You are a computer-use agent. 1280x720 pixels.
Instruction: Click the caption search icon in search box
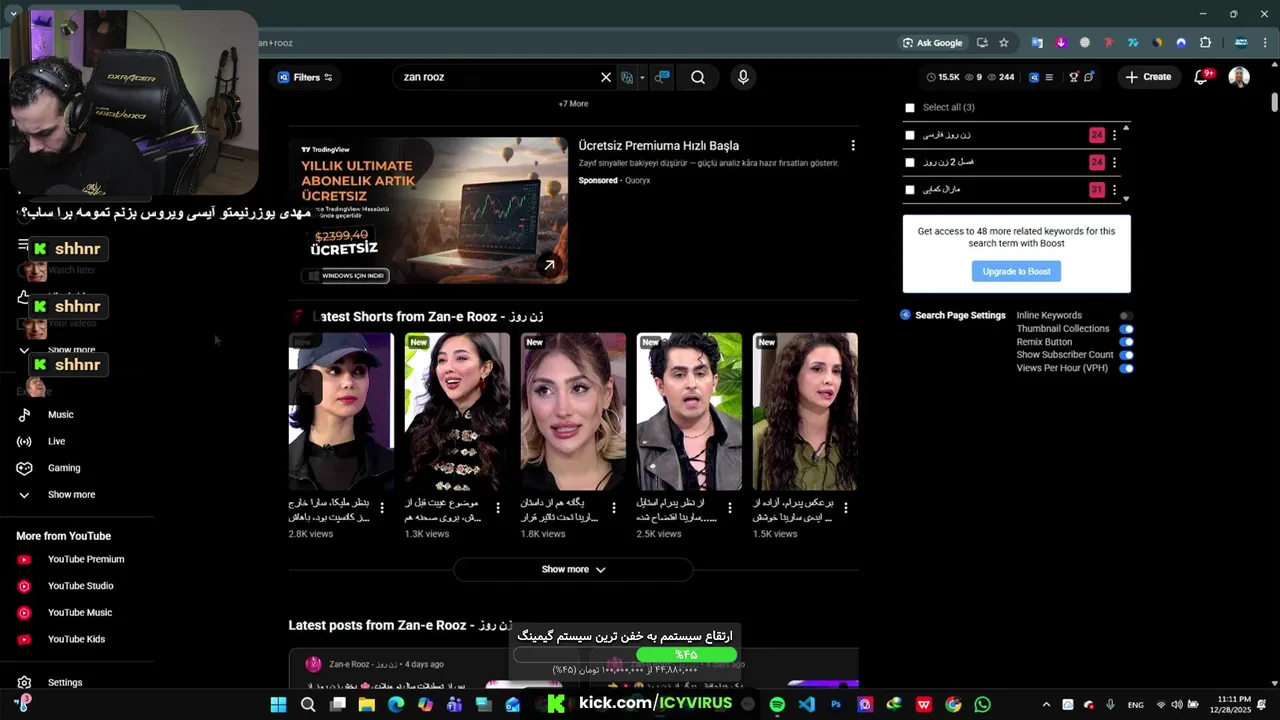[662, 77]
